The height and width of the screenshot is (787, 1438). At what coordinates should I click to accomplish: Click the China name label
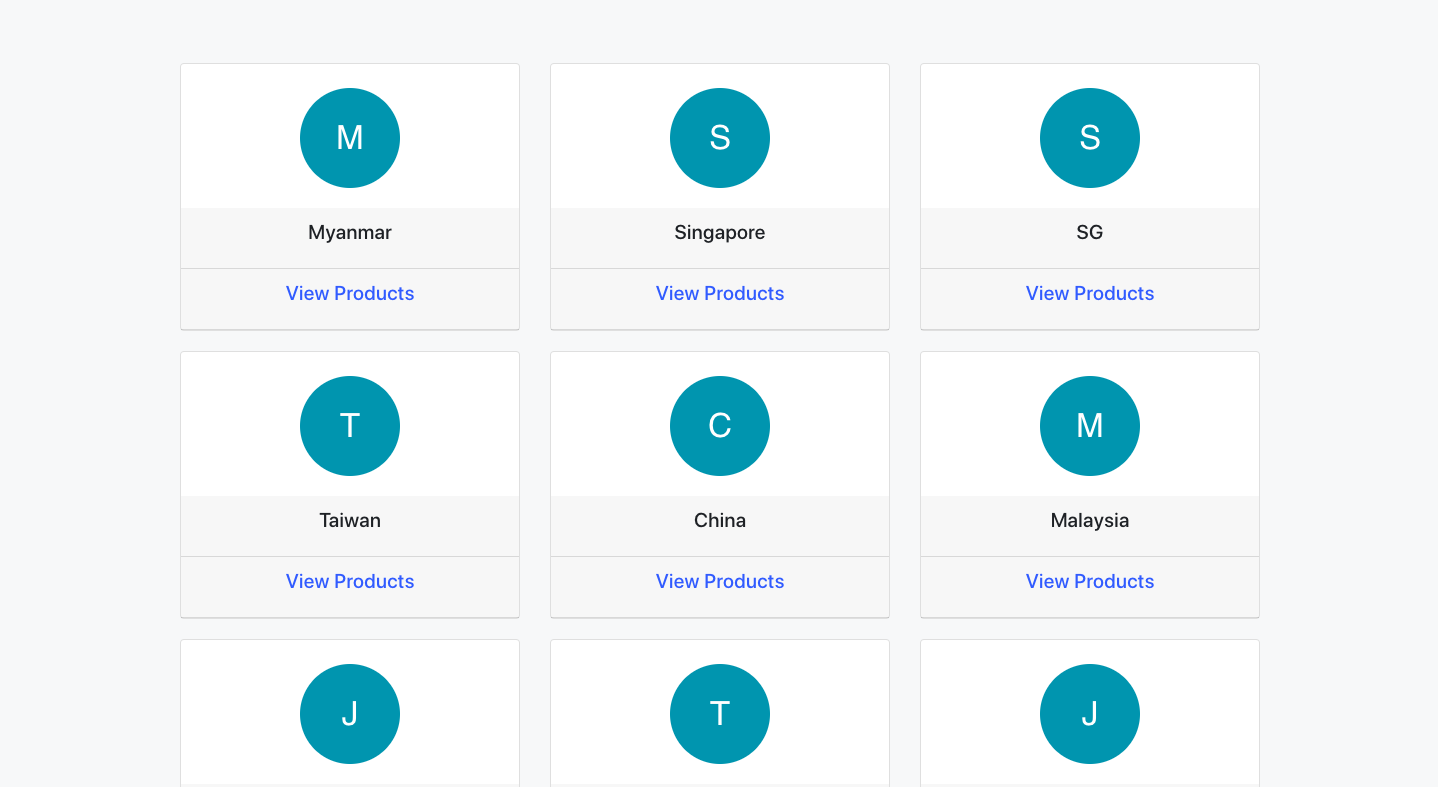[719, 520]
